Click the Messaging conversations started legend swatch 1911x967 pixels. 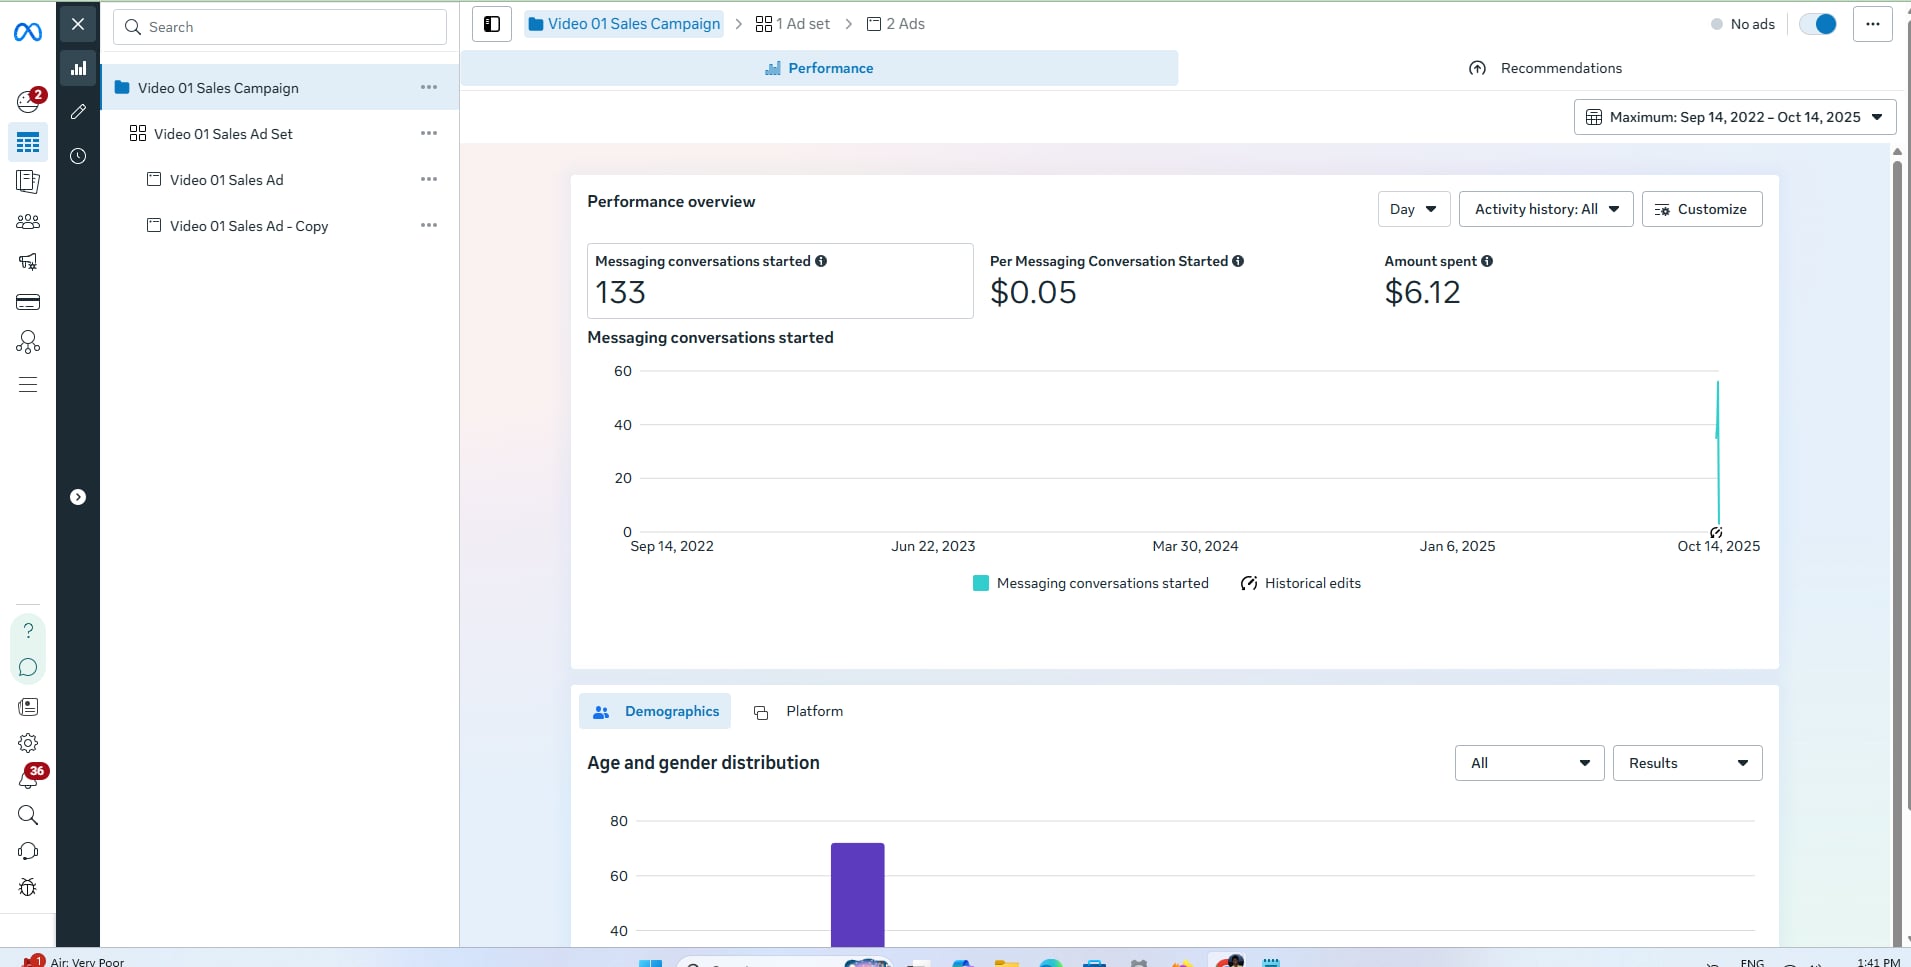(981, 583)
